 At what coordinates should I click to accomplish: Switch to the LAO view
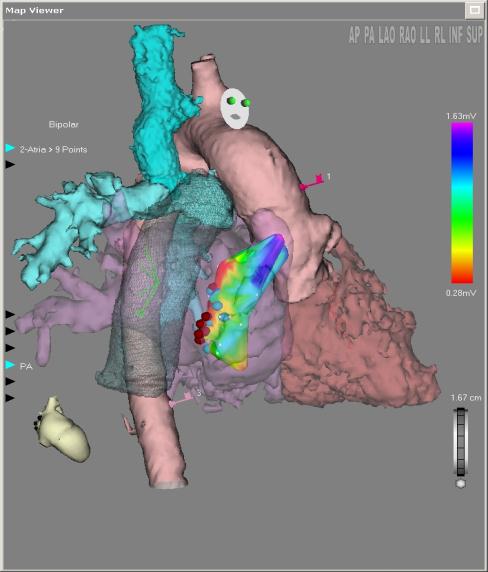(387, 35)
